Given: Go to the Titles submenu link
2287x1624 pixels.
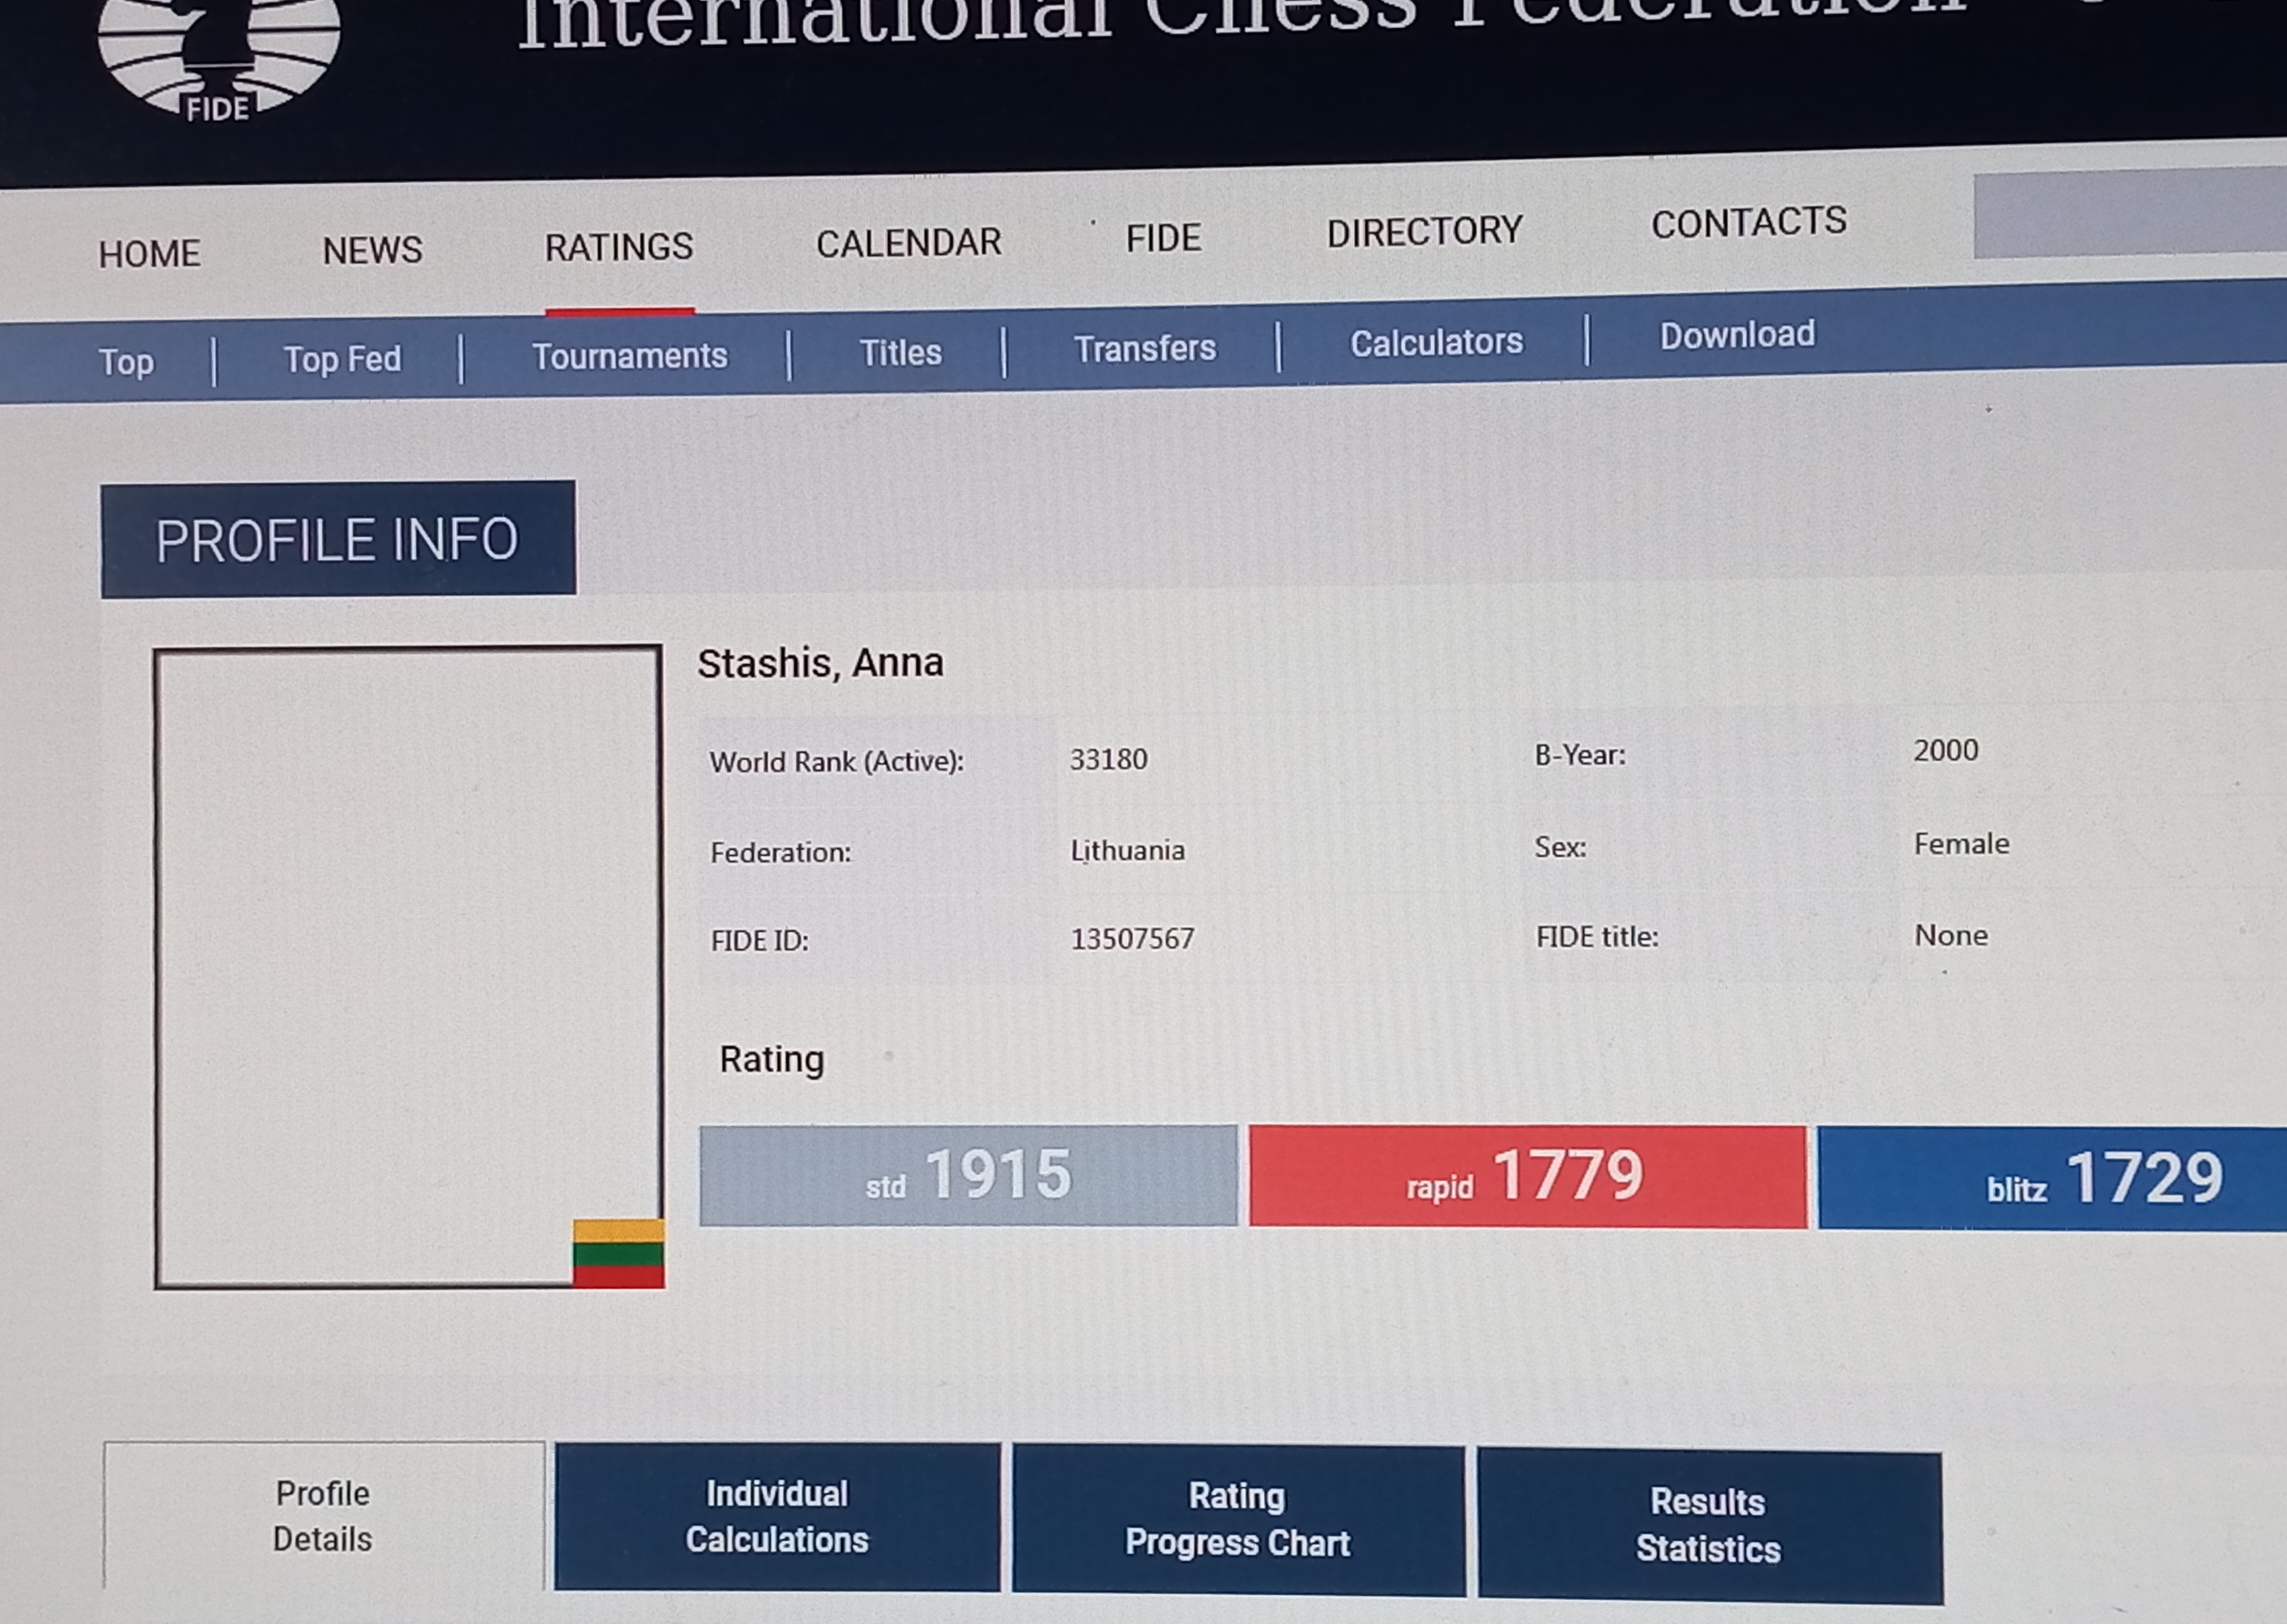Looking at the screenshot, I should pos(900,352).
